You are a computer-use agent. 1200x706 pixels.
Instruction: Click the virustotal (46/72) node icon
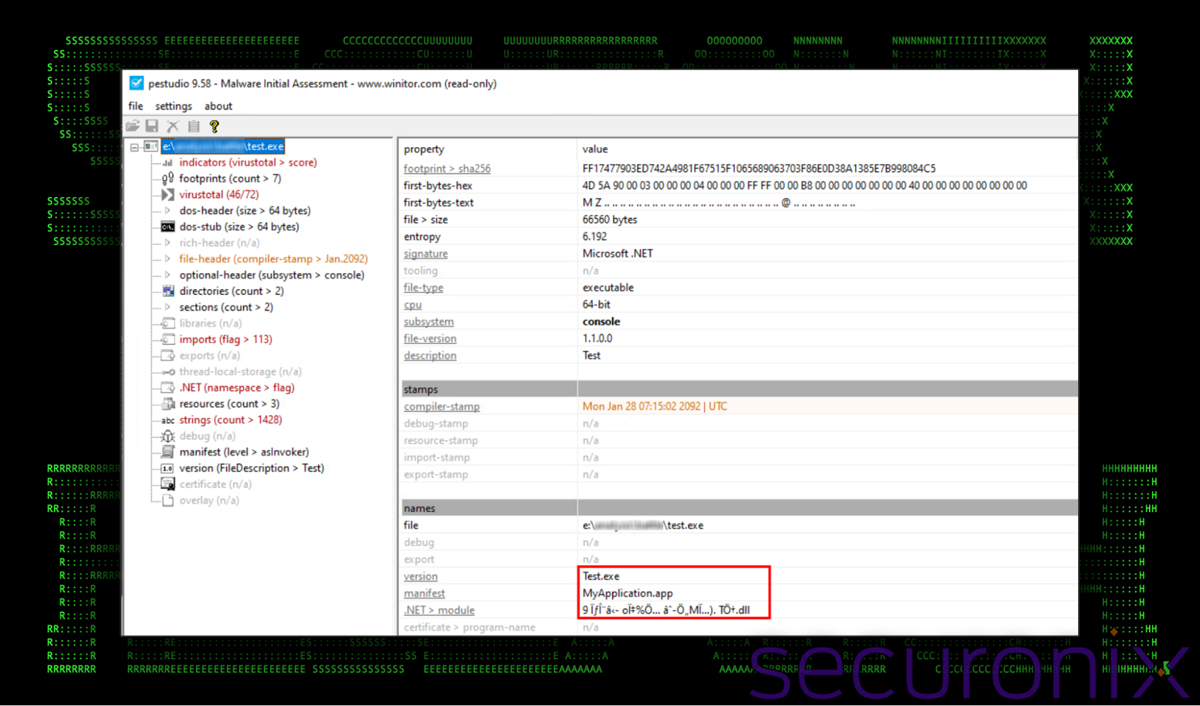168,195
